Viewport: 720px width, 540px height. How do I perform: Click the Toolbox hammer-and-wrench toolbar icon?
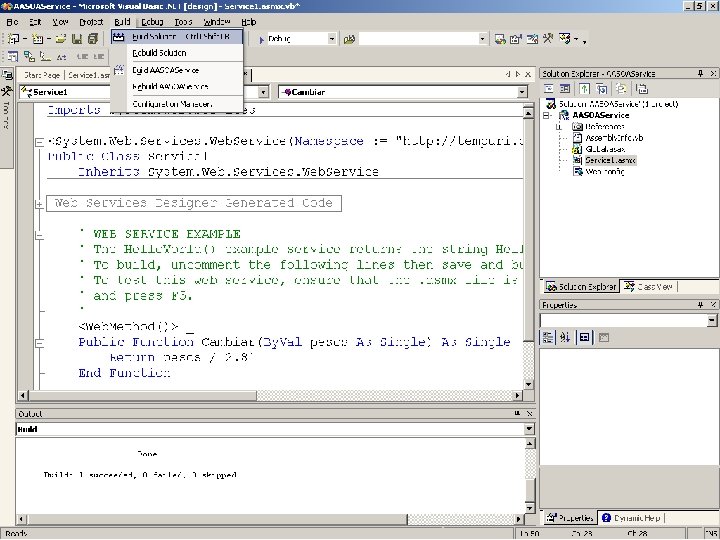pos(548,39)
